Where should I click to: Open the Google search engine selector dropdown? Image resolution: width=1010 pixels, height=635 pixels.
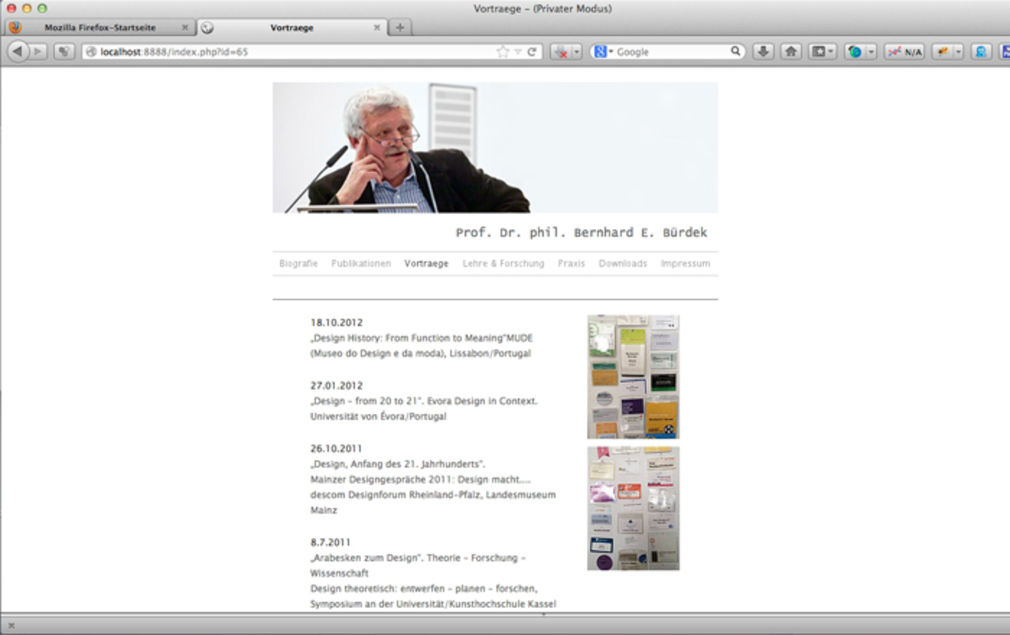click(603, 52)
